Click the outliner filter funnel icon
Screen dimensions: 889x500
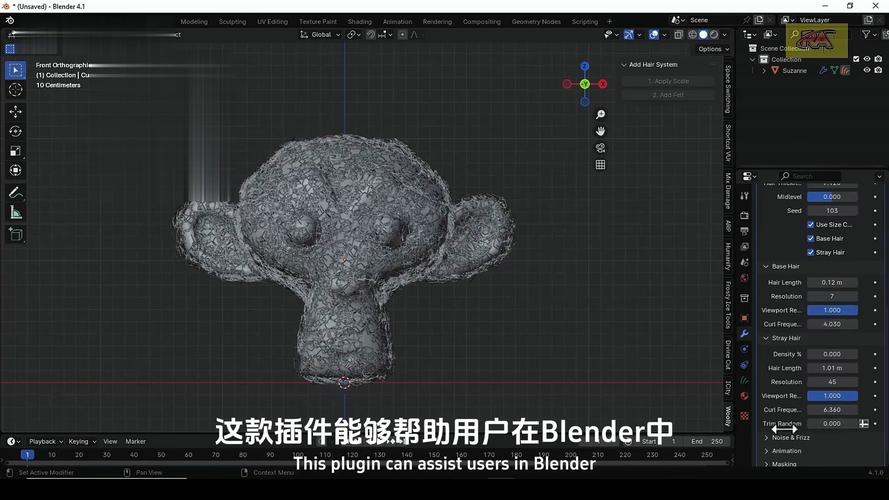(866, 35)
